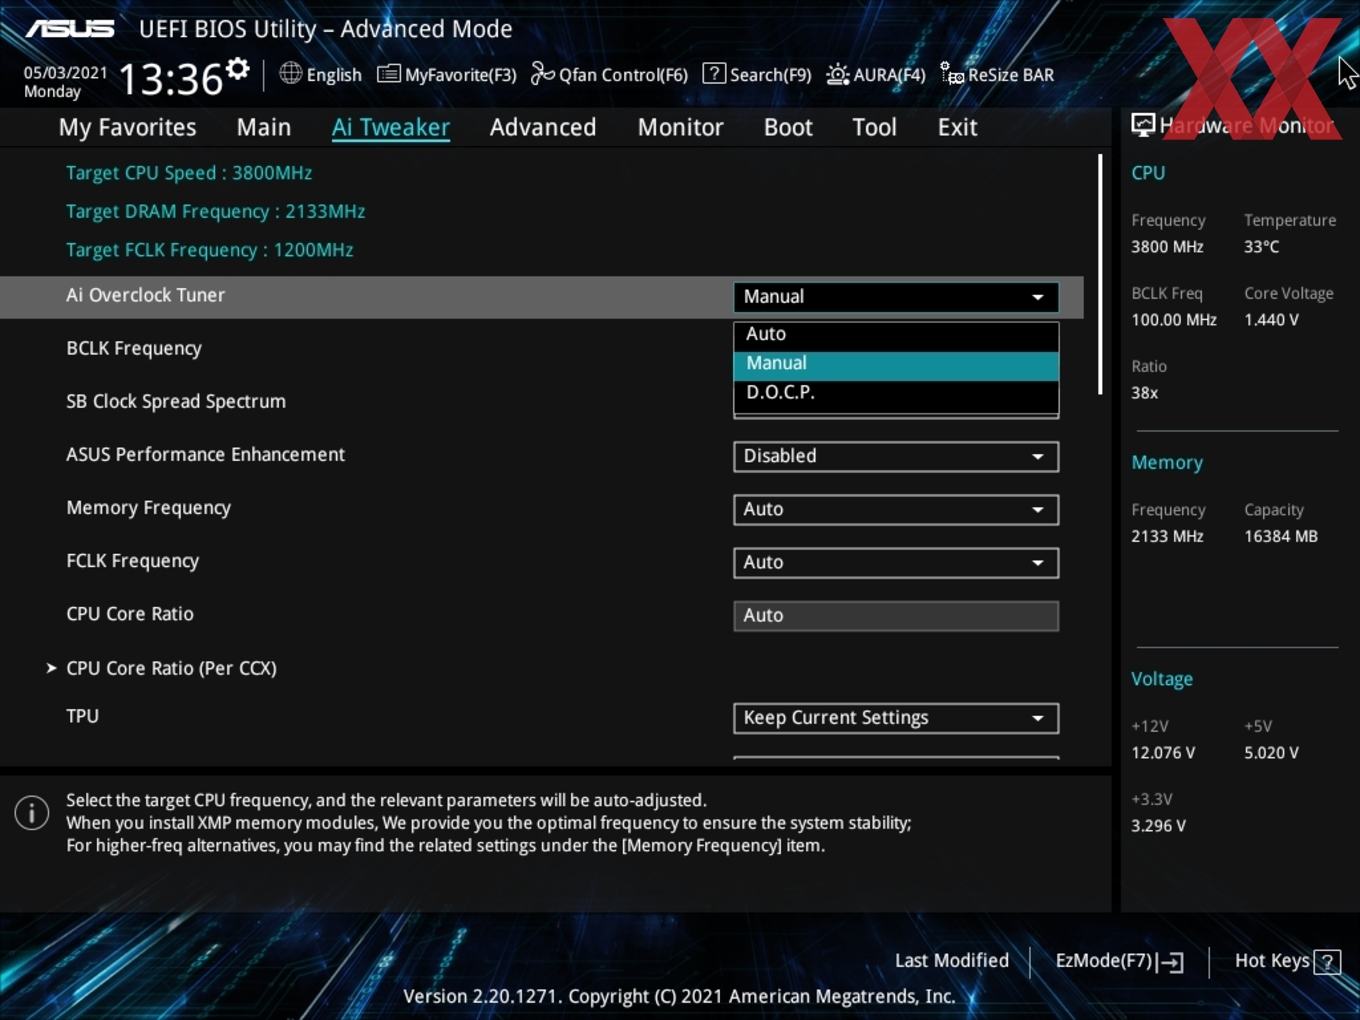Open the Tool tab
This screenshot has height=1020, width=1360.
tap(874, 127)
